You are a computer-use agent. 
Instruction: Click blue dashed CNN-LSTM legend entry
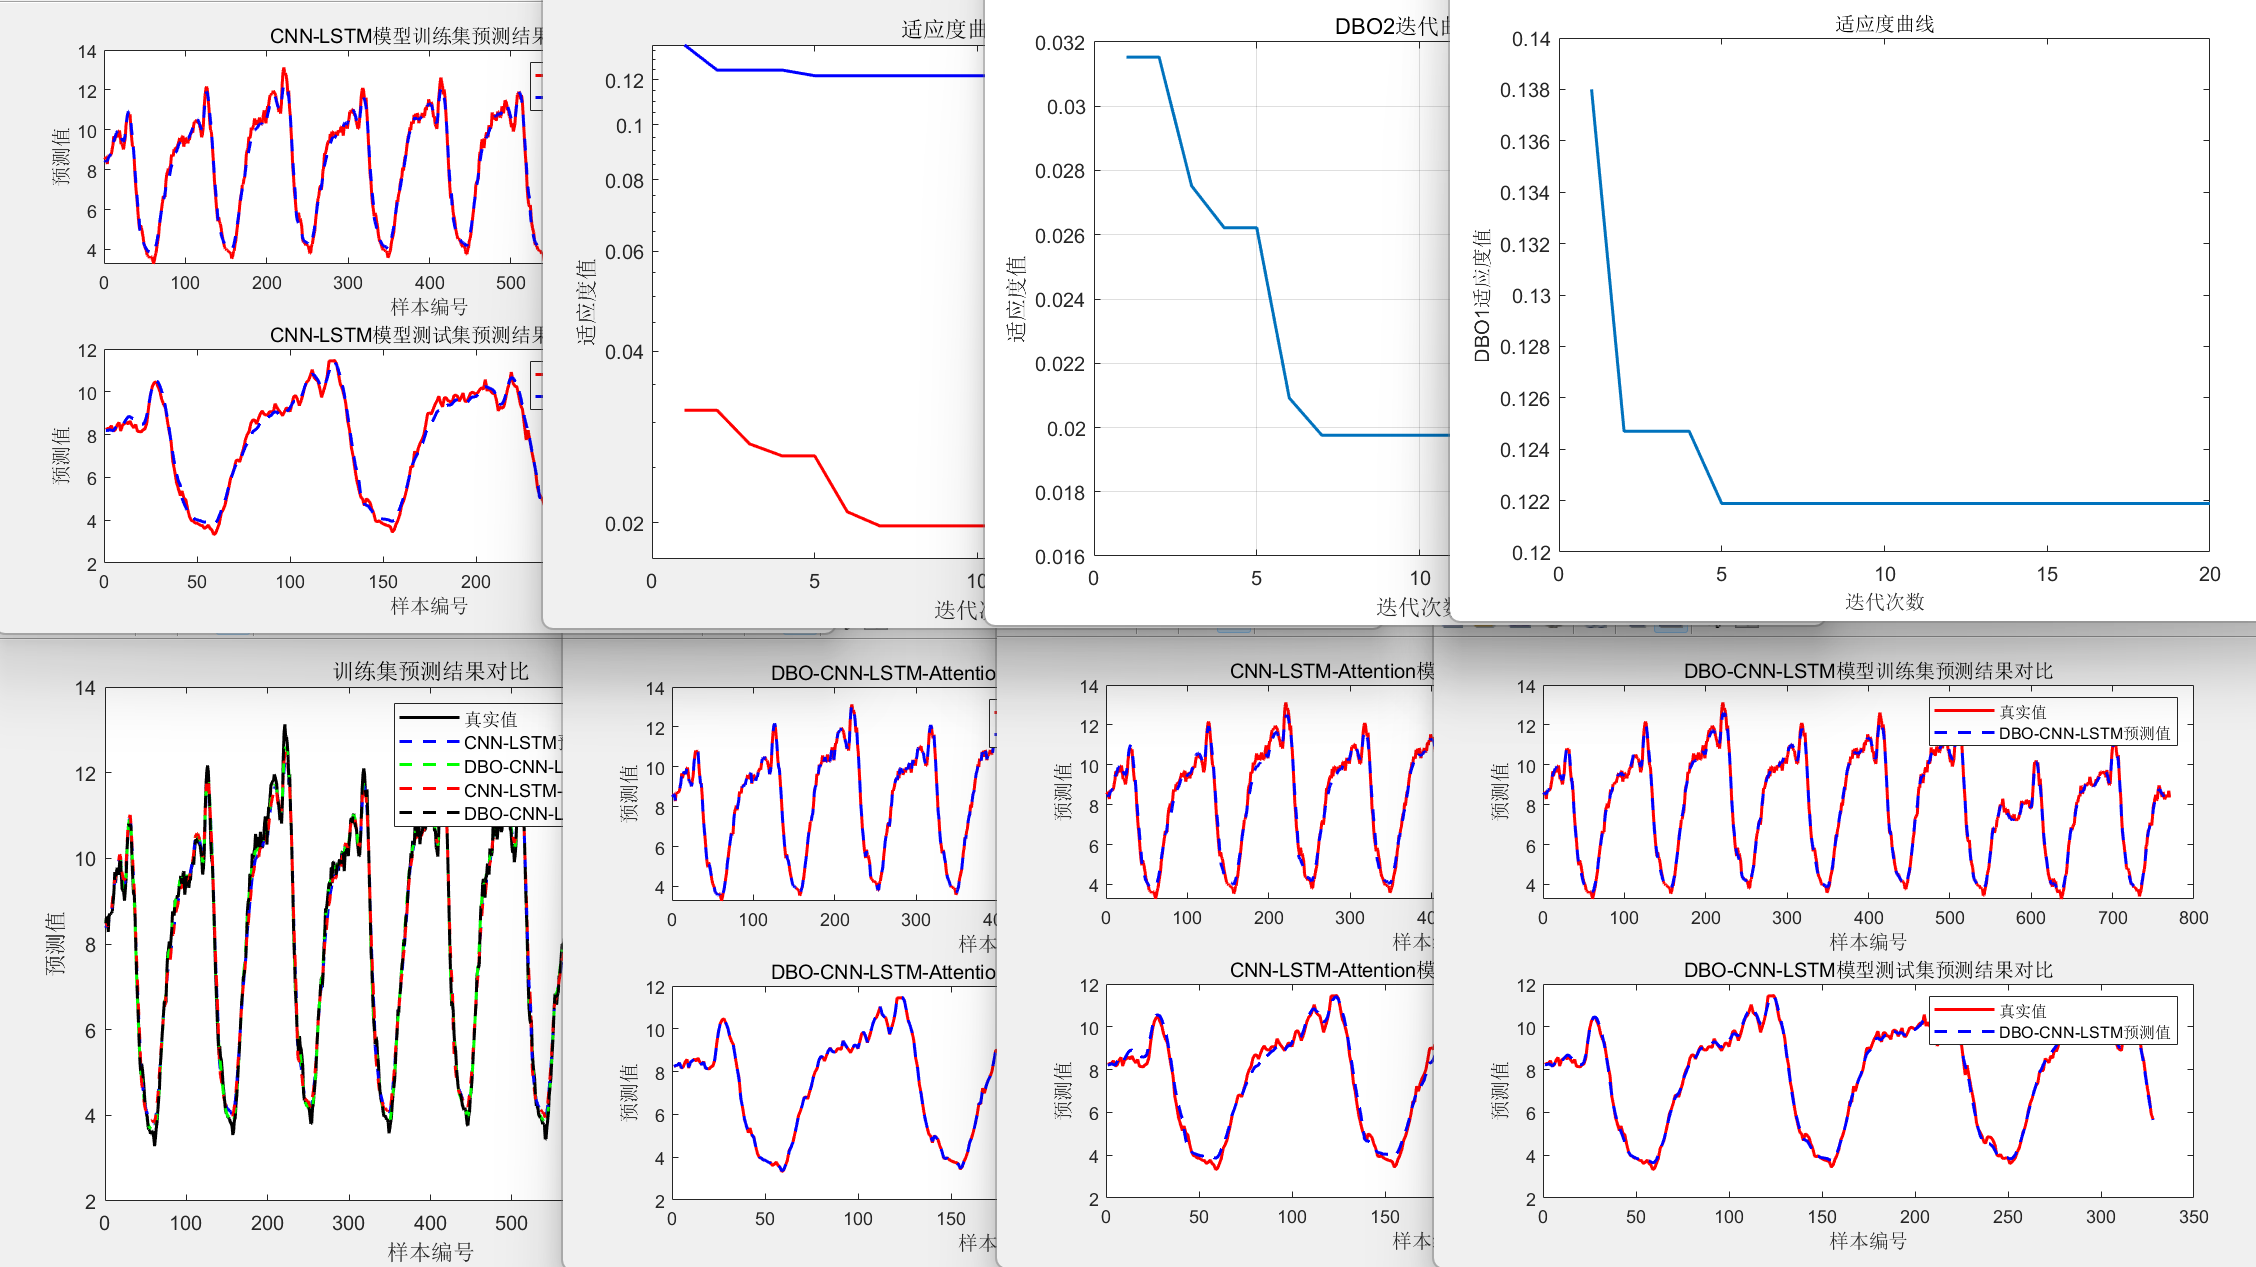click(511, 742)
